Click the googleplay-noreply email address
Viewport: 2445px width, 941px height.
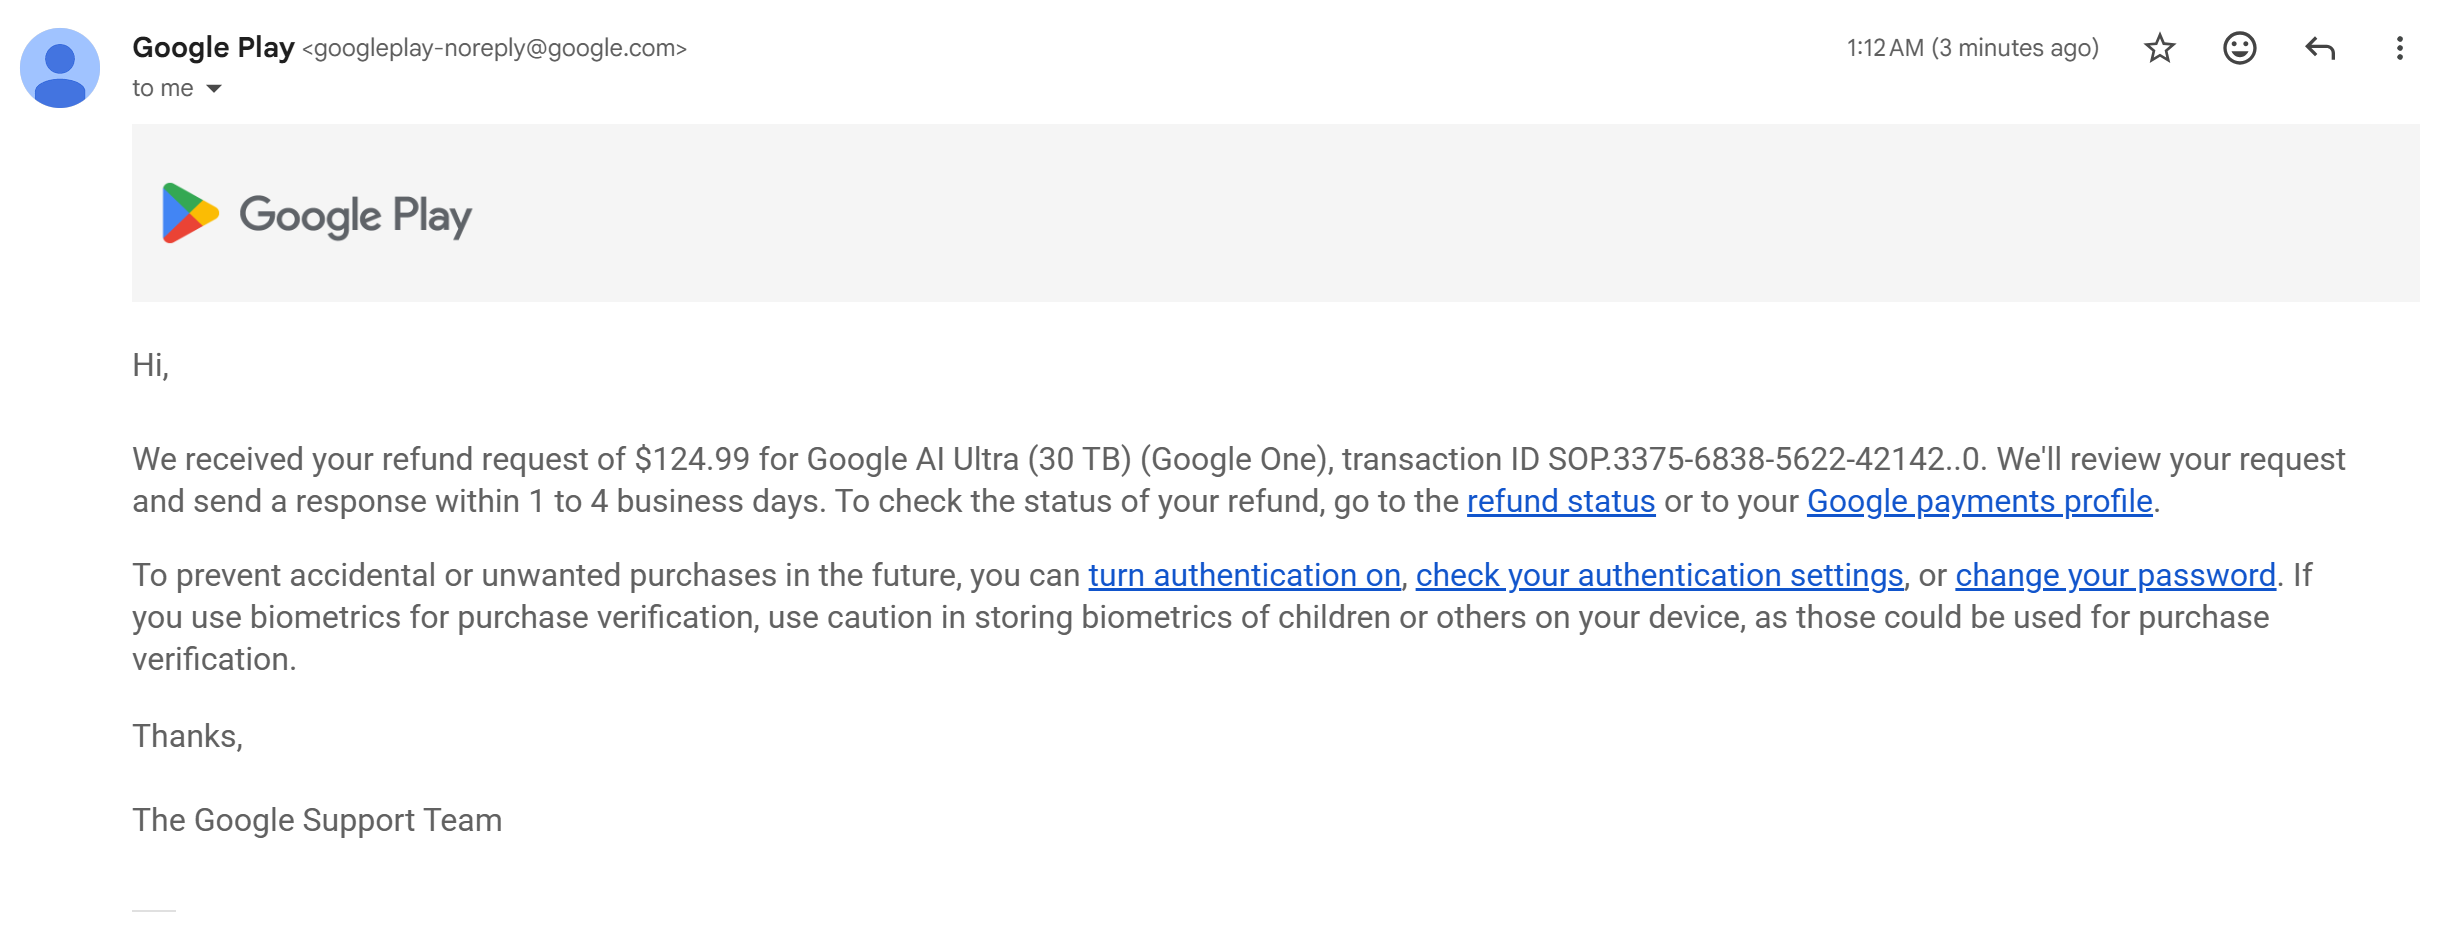[x=495, y=48]
